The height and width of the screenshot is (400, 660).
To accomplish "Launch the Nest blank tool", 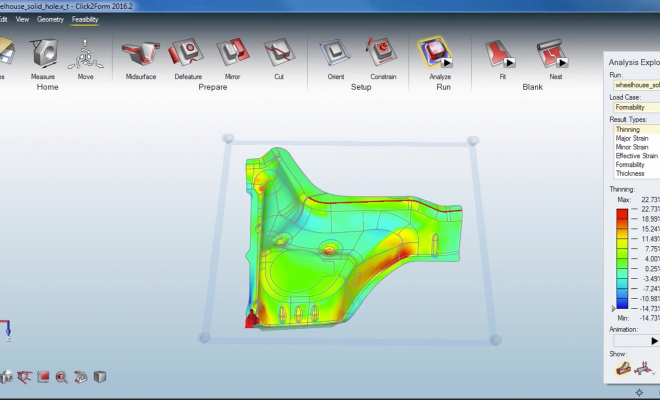I will pyautogui.click(x=548, y=54).
